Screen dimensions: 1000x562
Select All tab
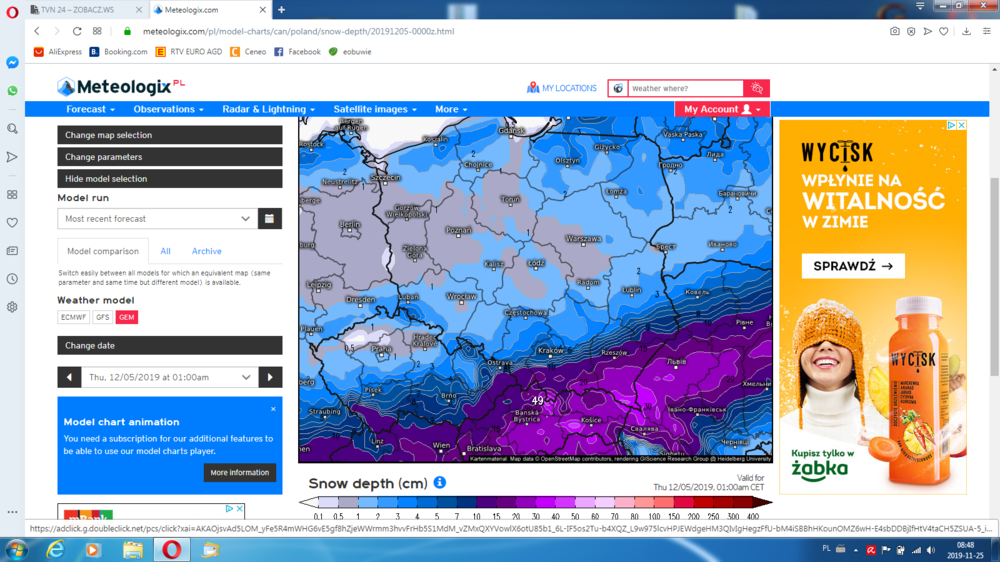click(x=165, y=251)
